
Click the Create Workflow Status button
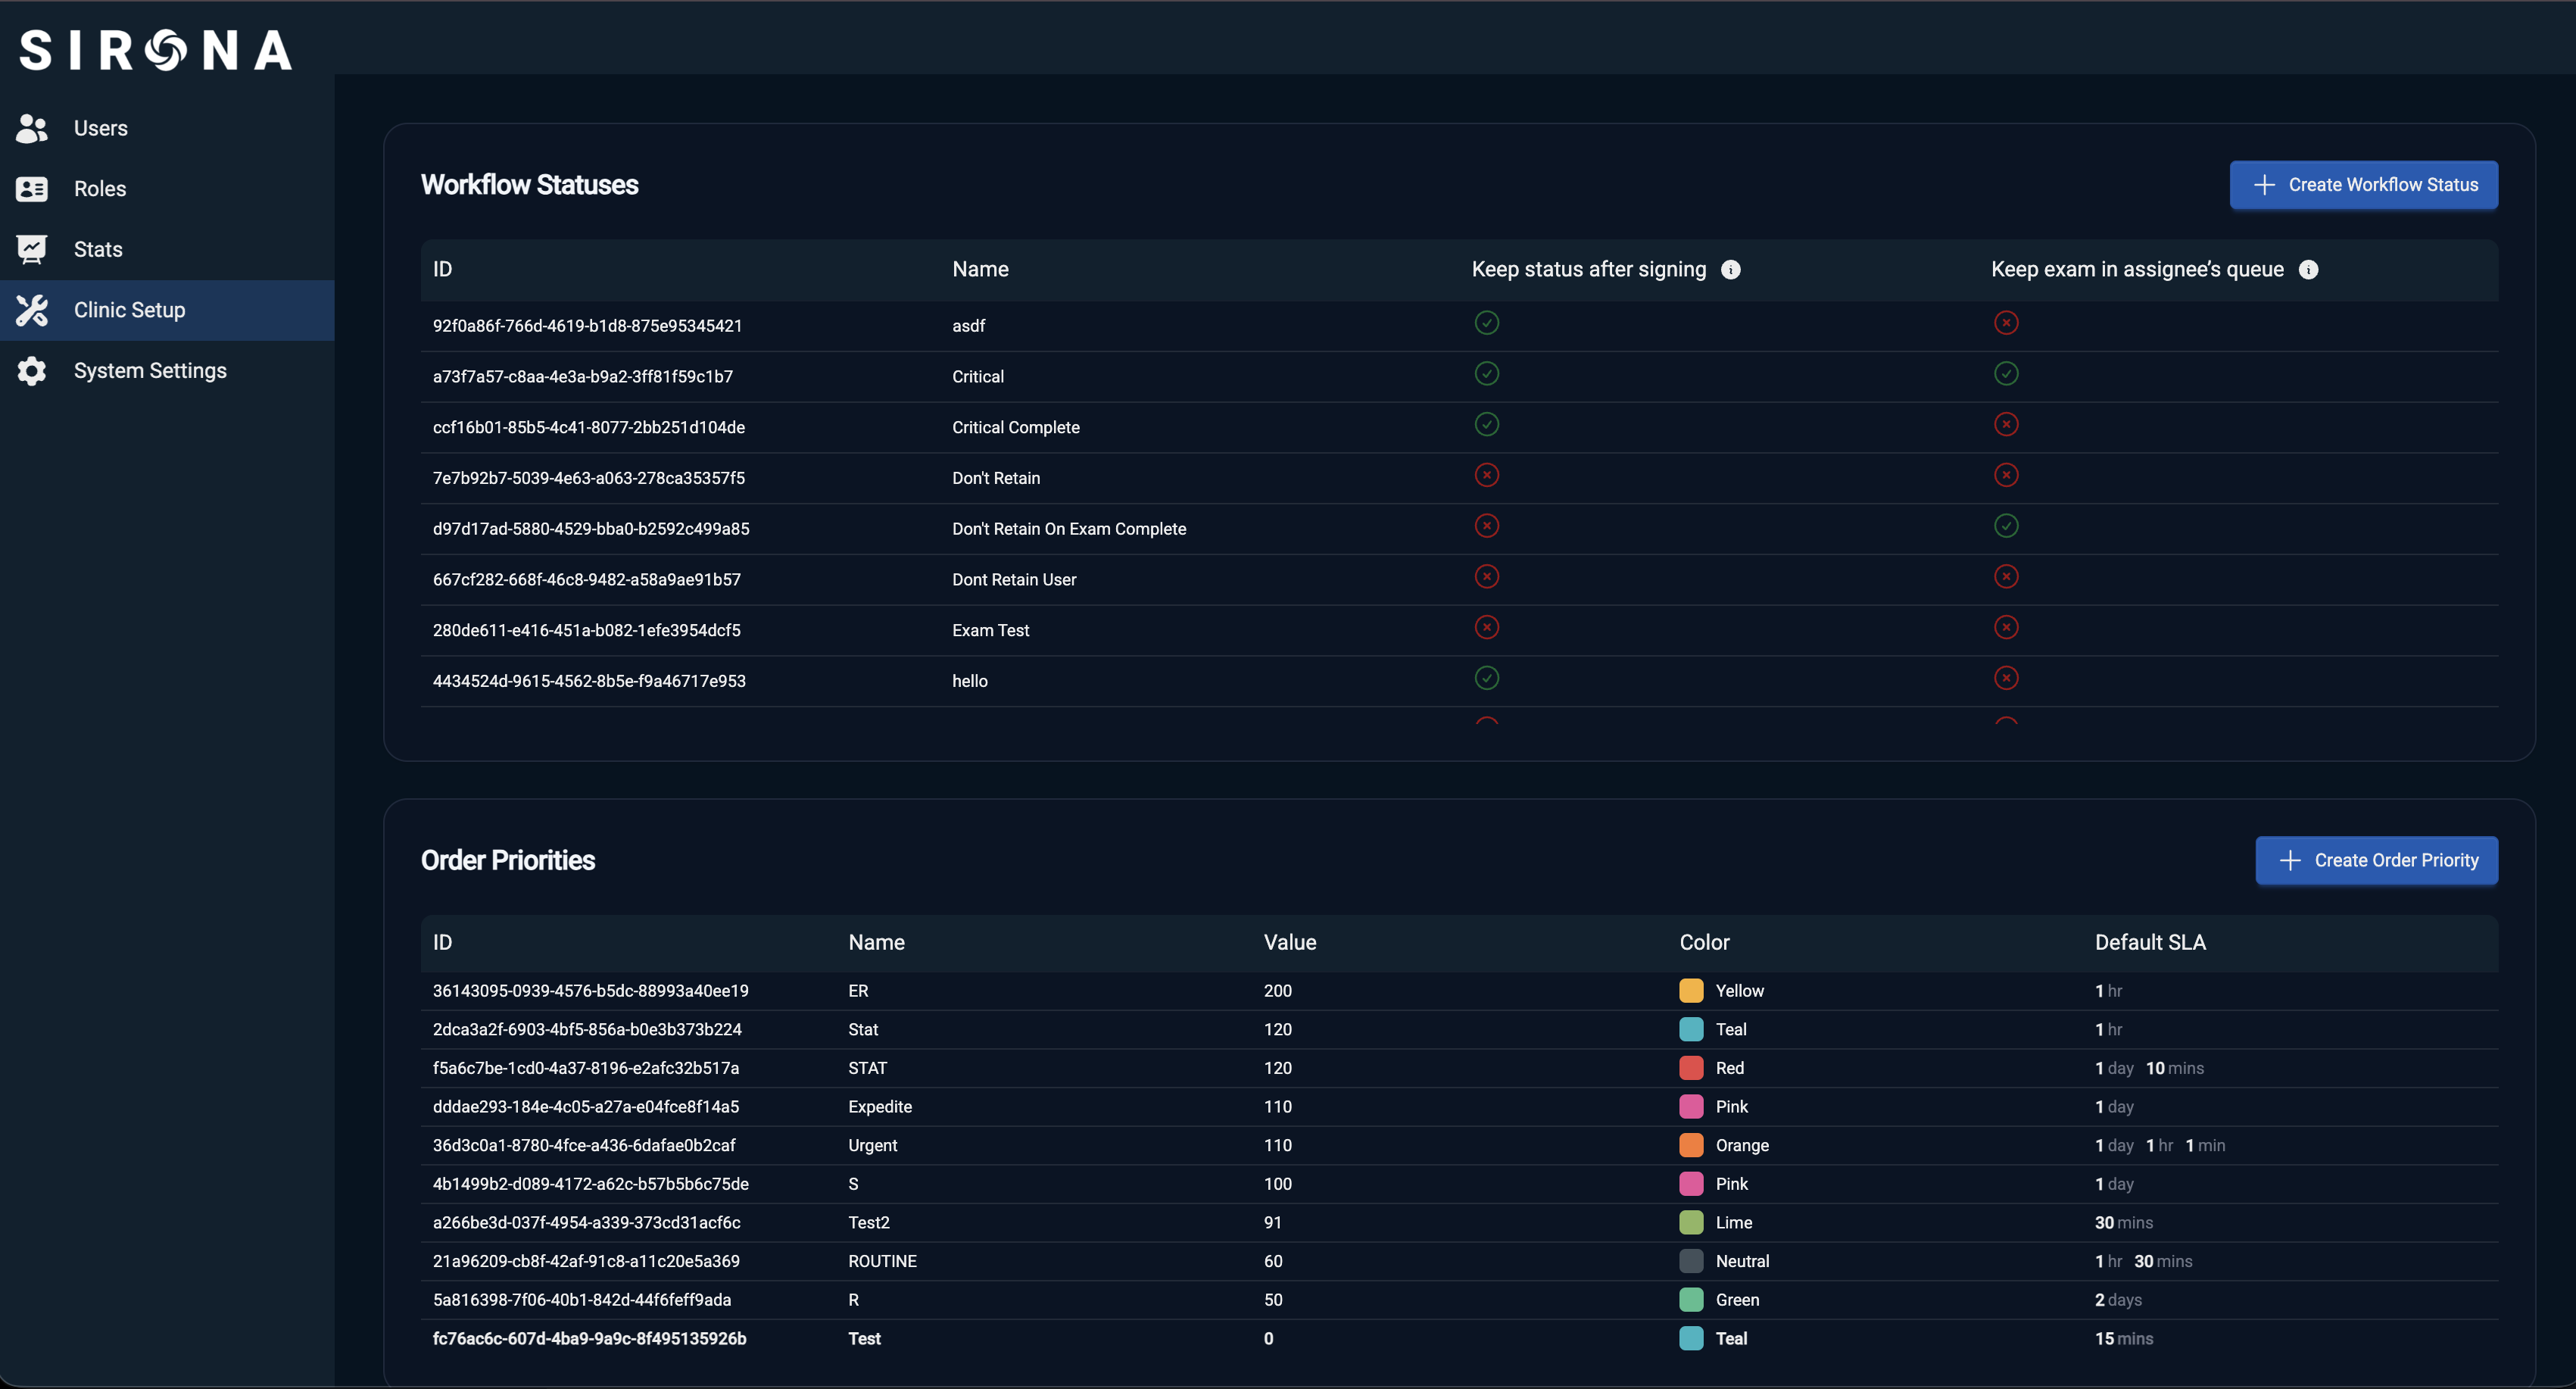2364,185
